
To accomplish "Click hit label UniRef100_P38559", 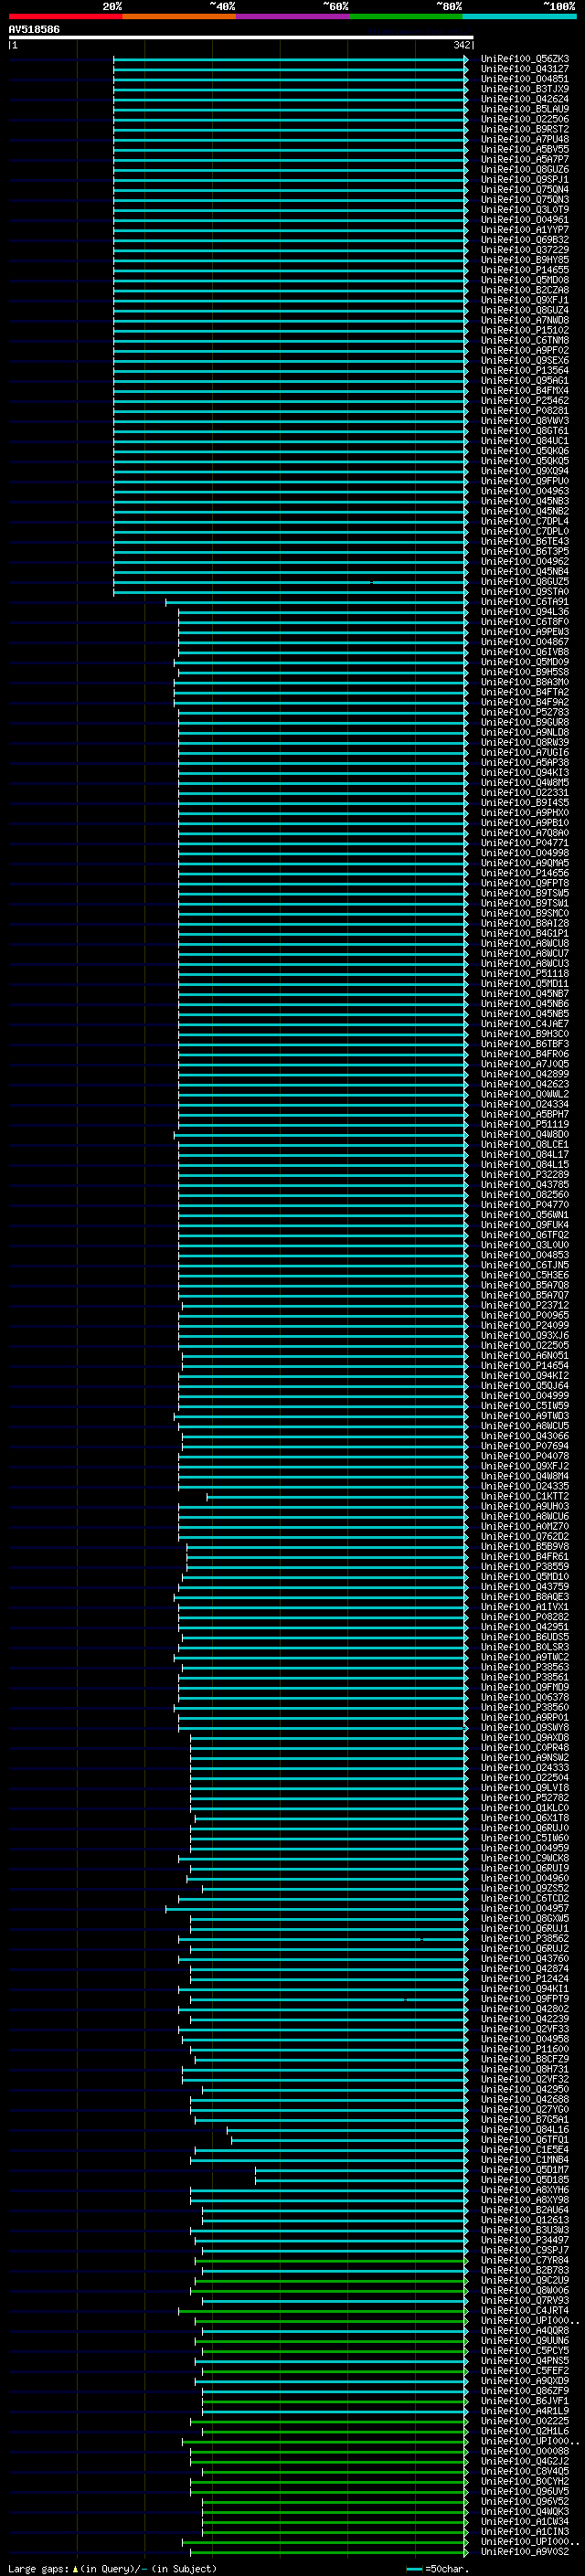I will (x=525, y=1567).
